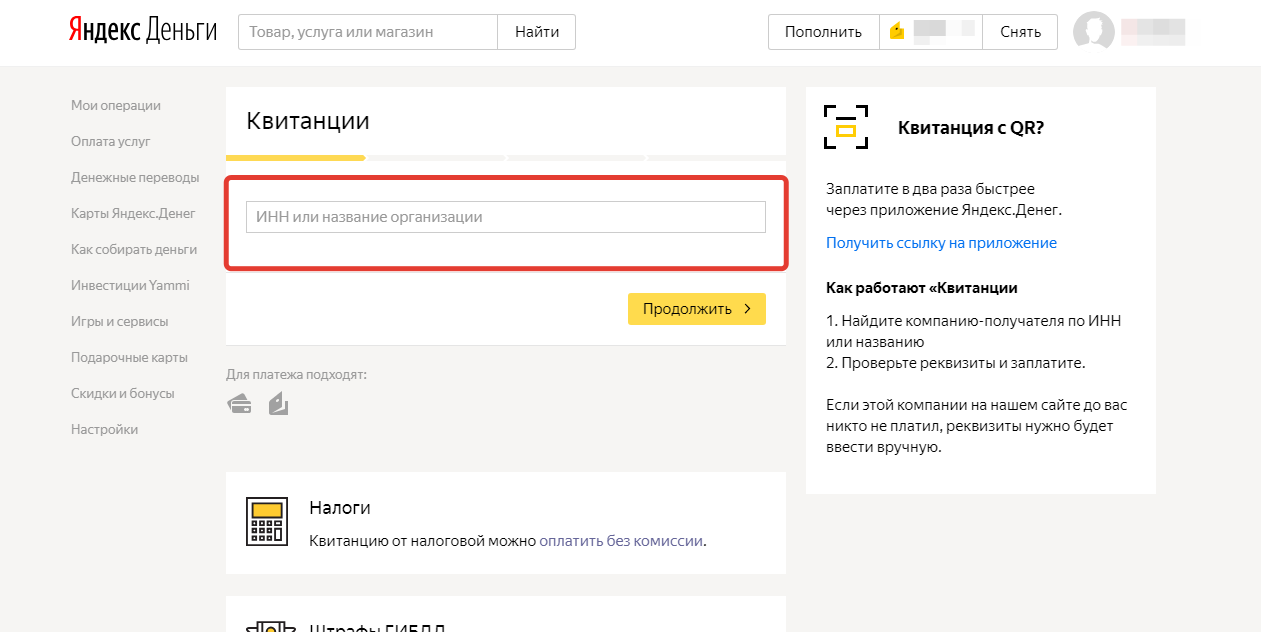Select the highlighted first step of the progress bar
Image resolution: width=1261 pixels, height=632 pixels.
(x=295, y=157)
